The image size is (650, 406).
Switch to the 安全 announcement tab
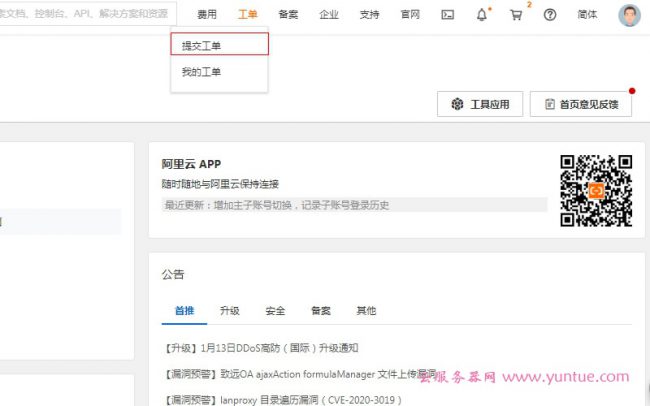coord(275,310)
